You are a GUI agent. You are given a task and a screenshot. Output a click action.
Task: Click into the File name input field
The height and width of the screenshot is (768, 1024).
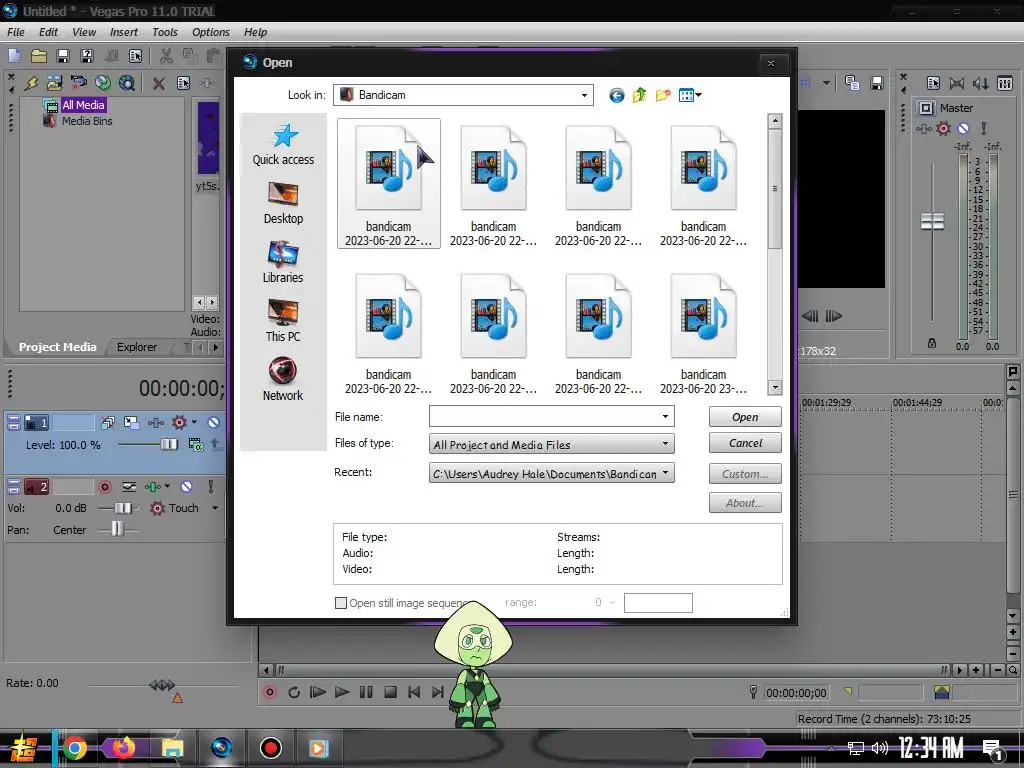coord(543,417)
